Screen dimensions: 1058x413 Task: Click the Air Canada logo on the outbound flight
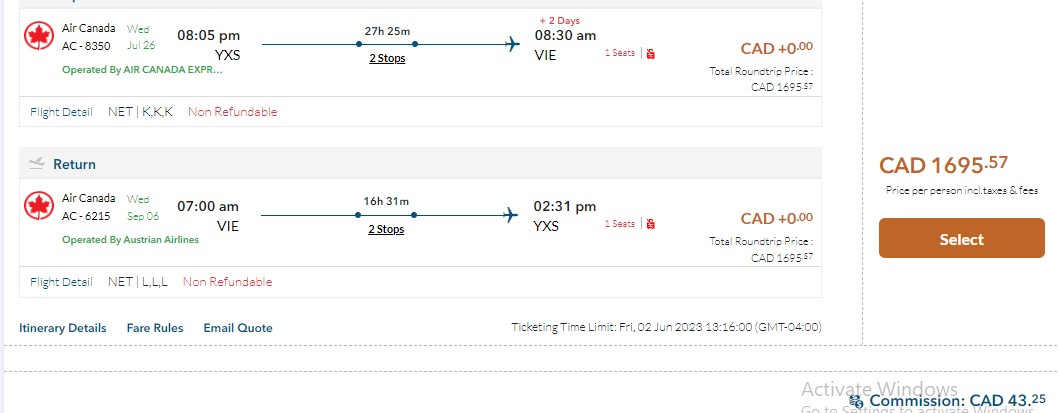click(39, 36)
